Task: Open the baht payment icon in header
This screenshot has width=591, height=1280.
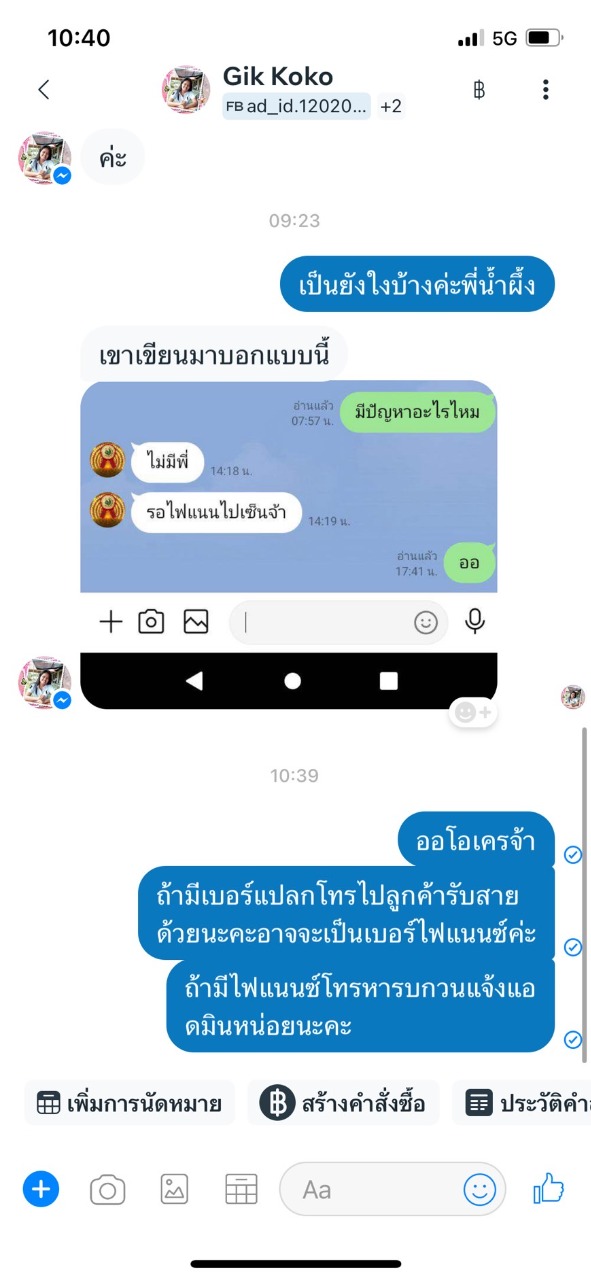Action: click(479, 90)
